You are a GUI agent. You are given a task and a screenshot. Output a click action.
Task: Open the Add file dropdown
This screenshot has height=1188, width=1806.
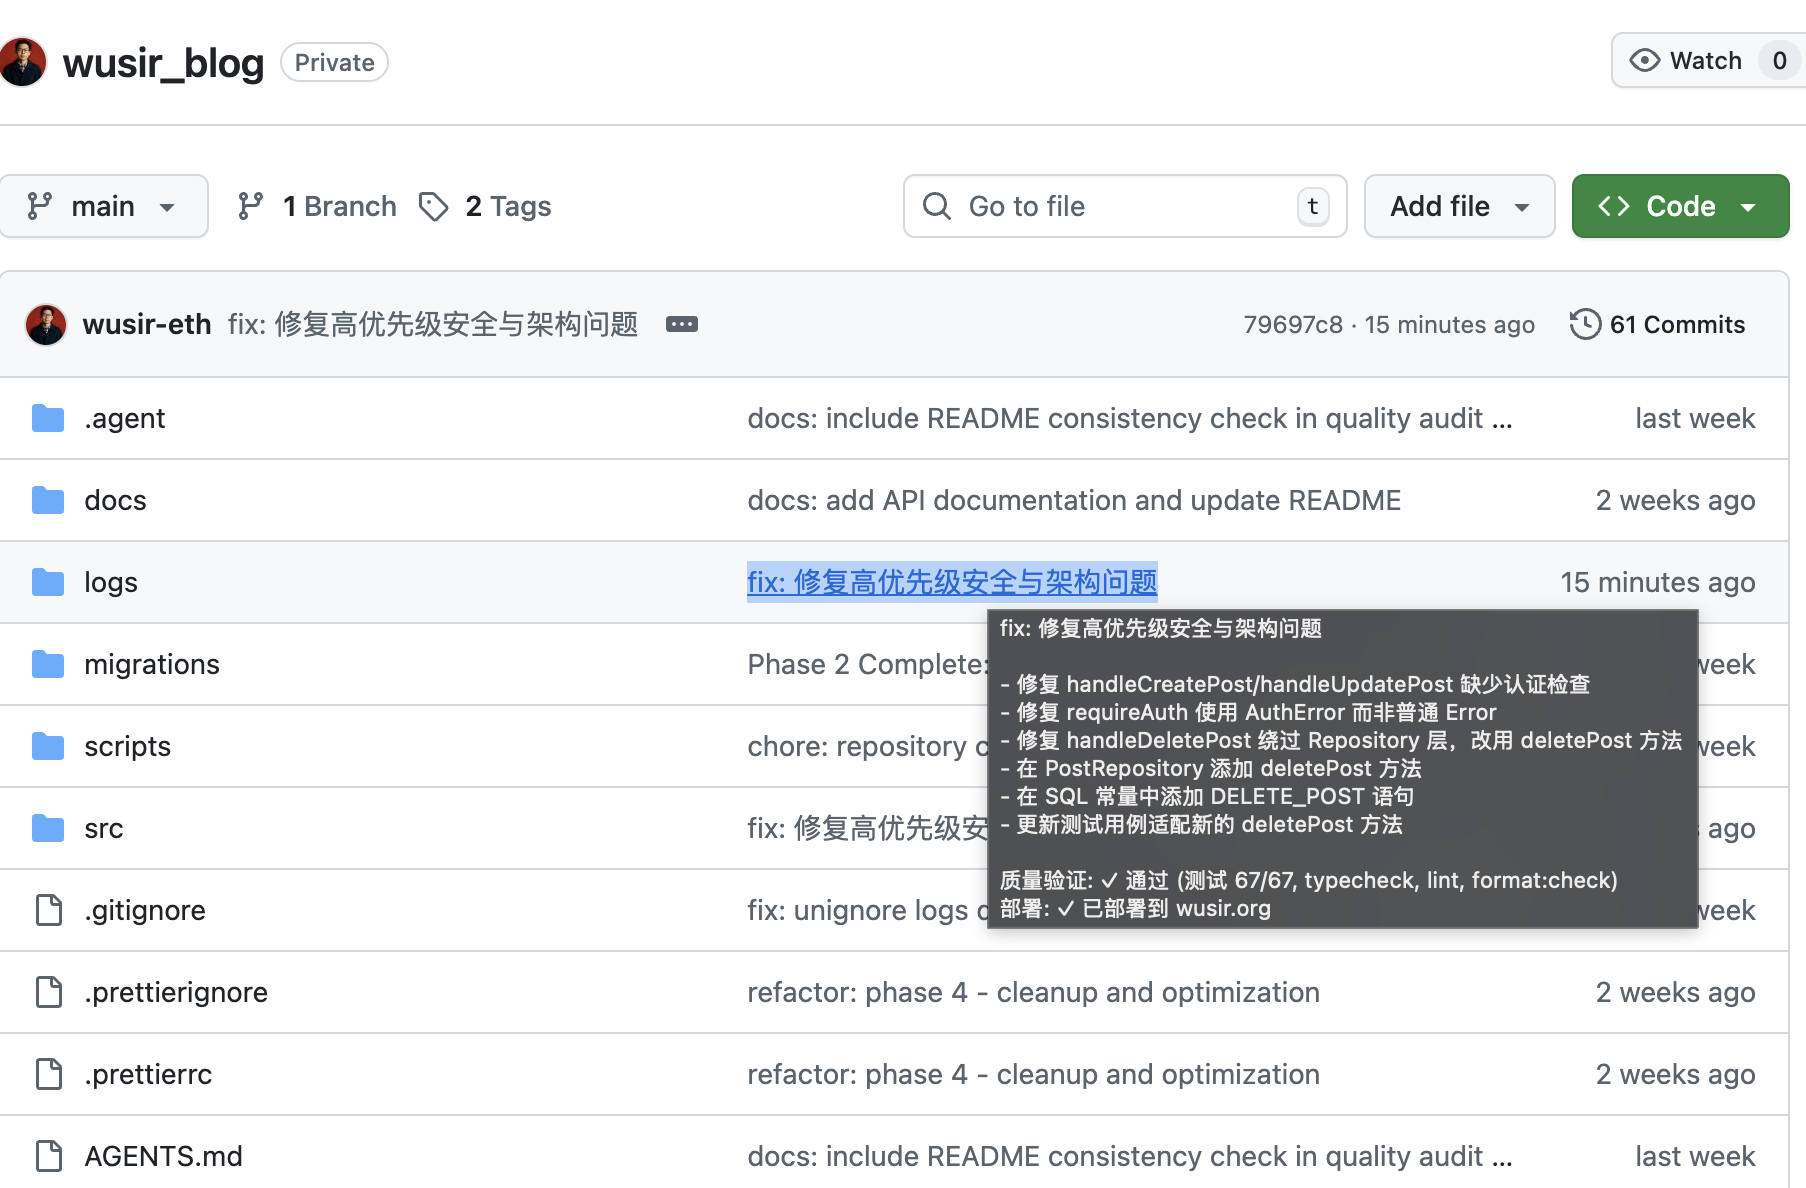[1459, 206]
